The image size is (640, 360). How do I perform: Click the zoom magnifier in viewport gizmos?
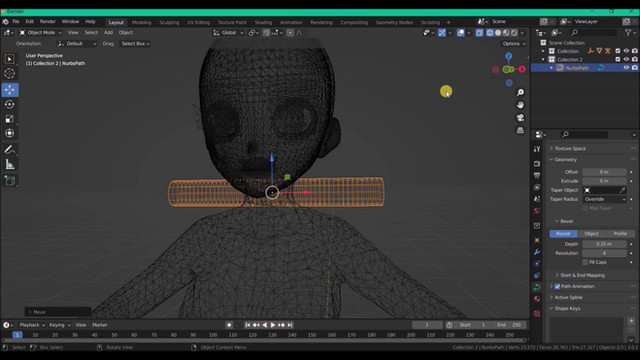(x=520, y=93)
